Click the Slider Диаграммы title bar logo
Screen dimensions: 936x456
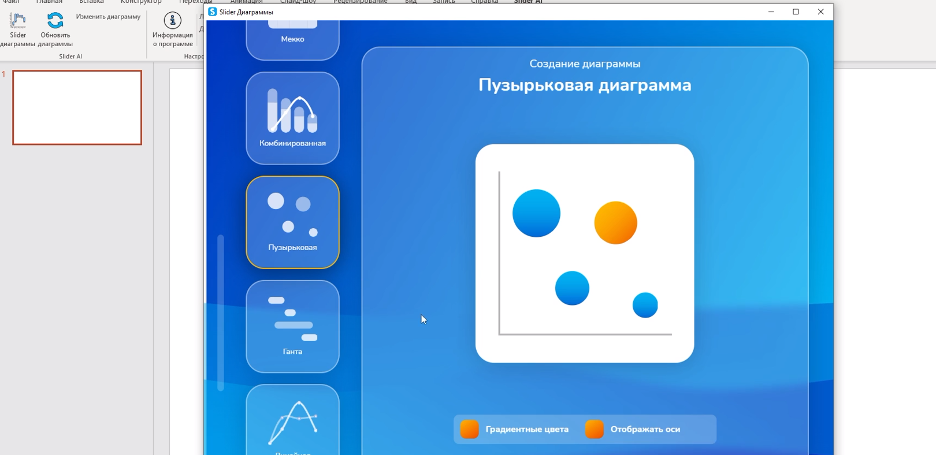[213, 12]
